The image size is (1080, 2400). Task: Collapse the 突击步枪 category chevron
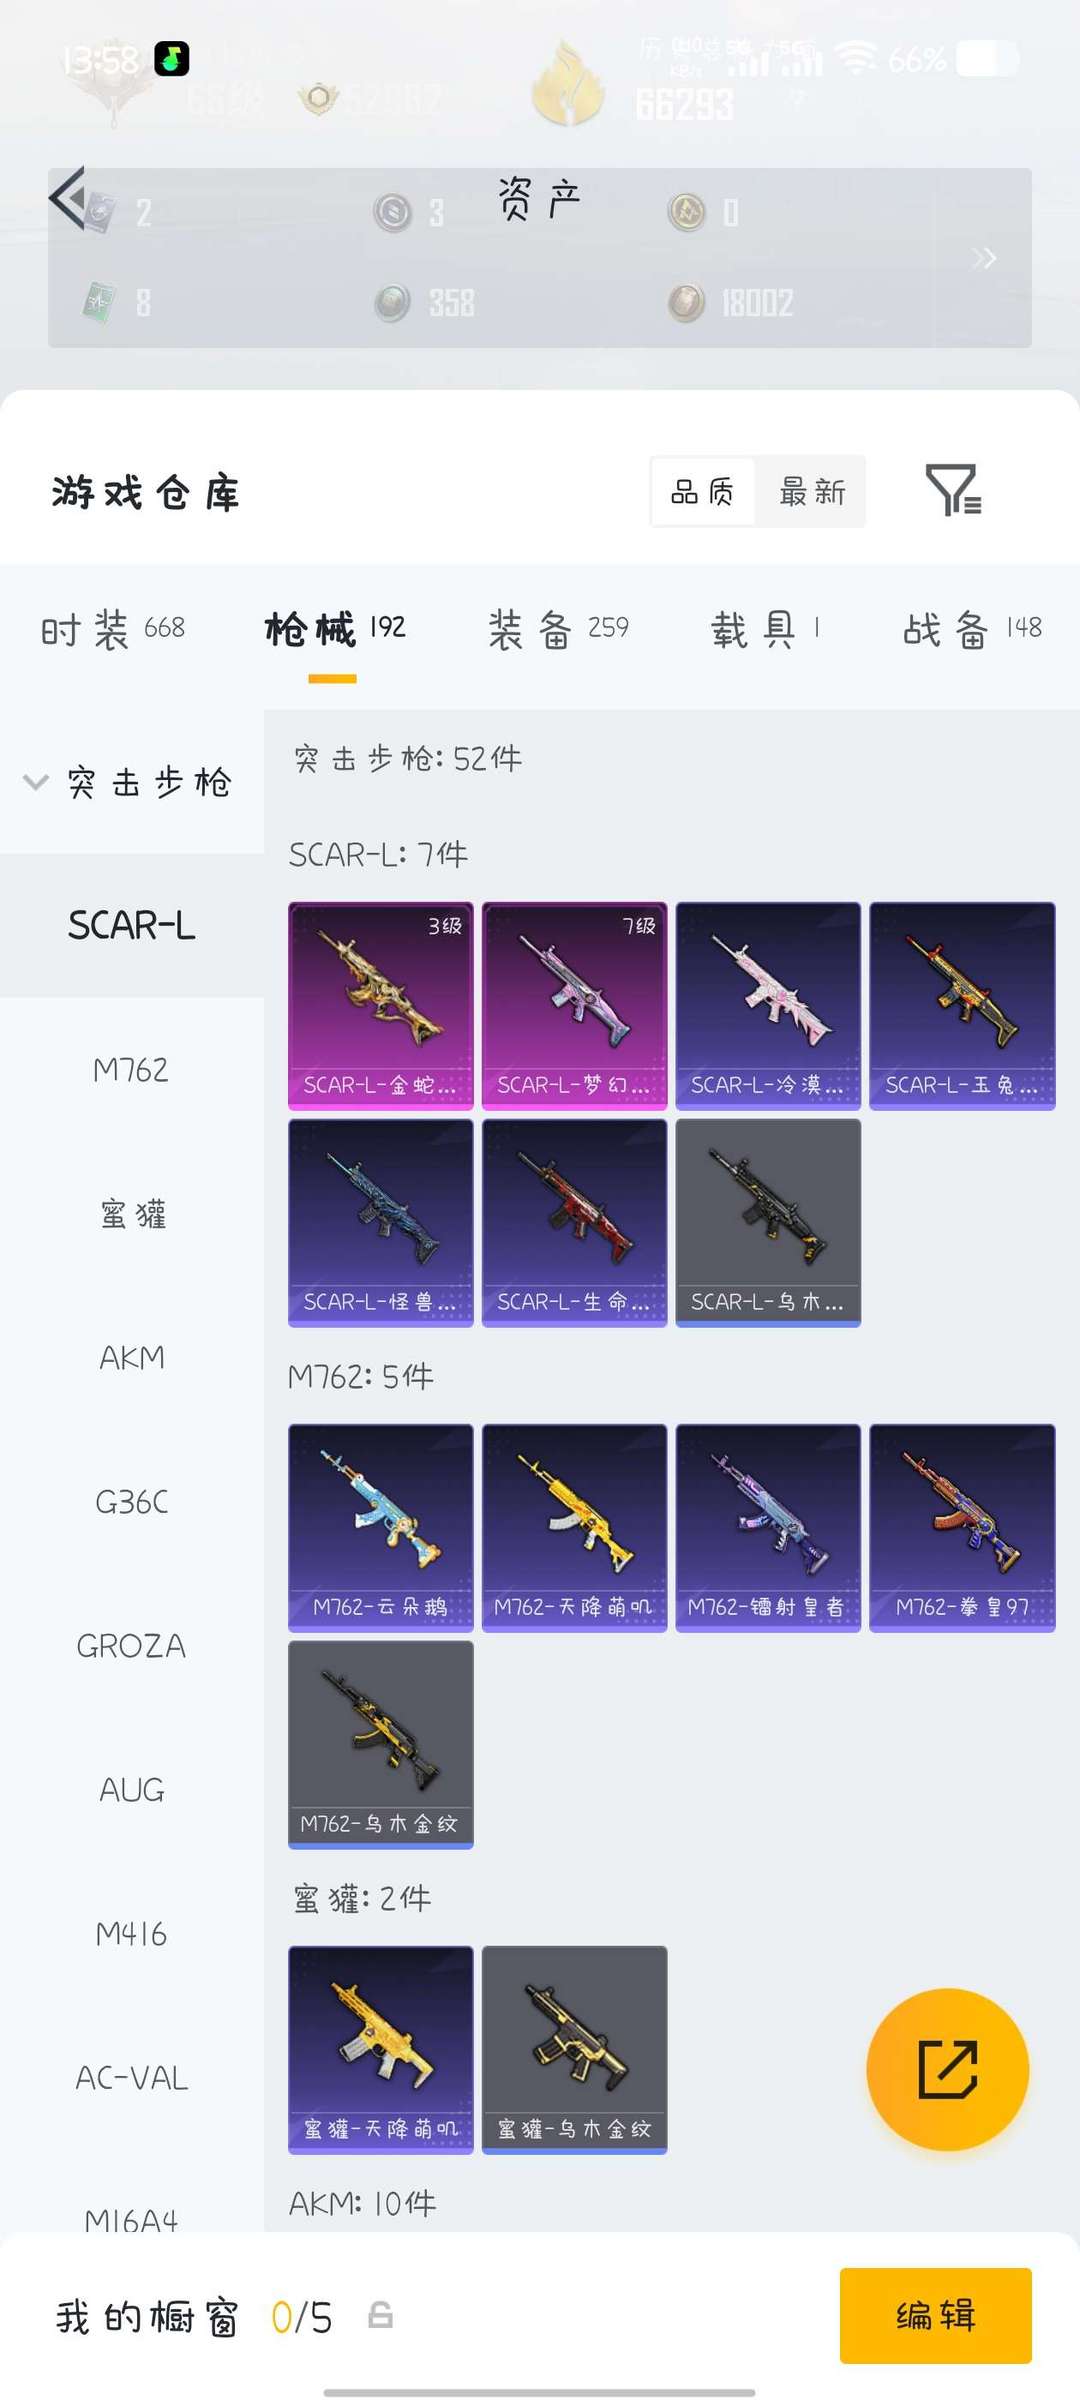coord(36,781)
